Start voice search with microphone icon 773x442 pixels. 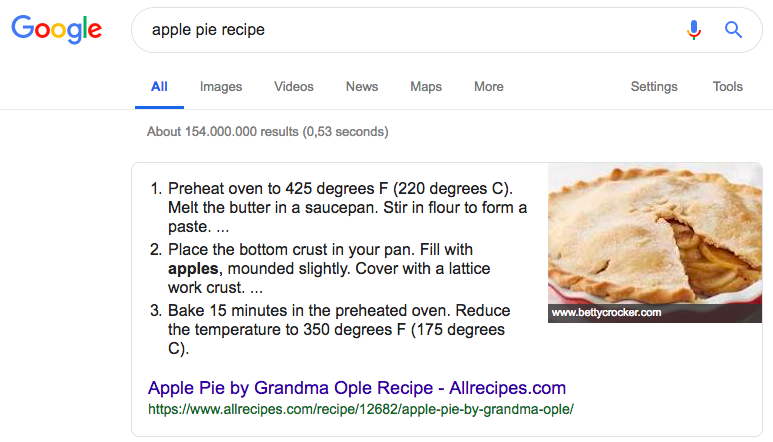click(x=694, y=30)
